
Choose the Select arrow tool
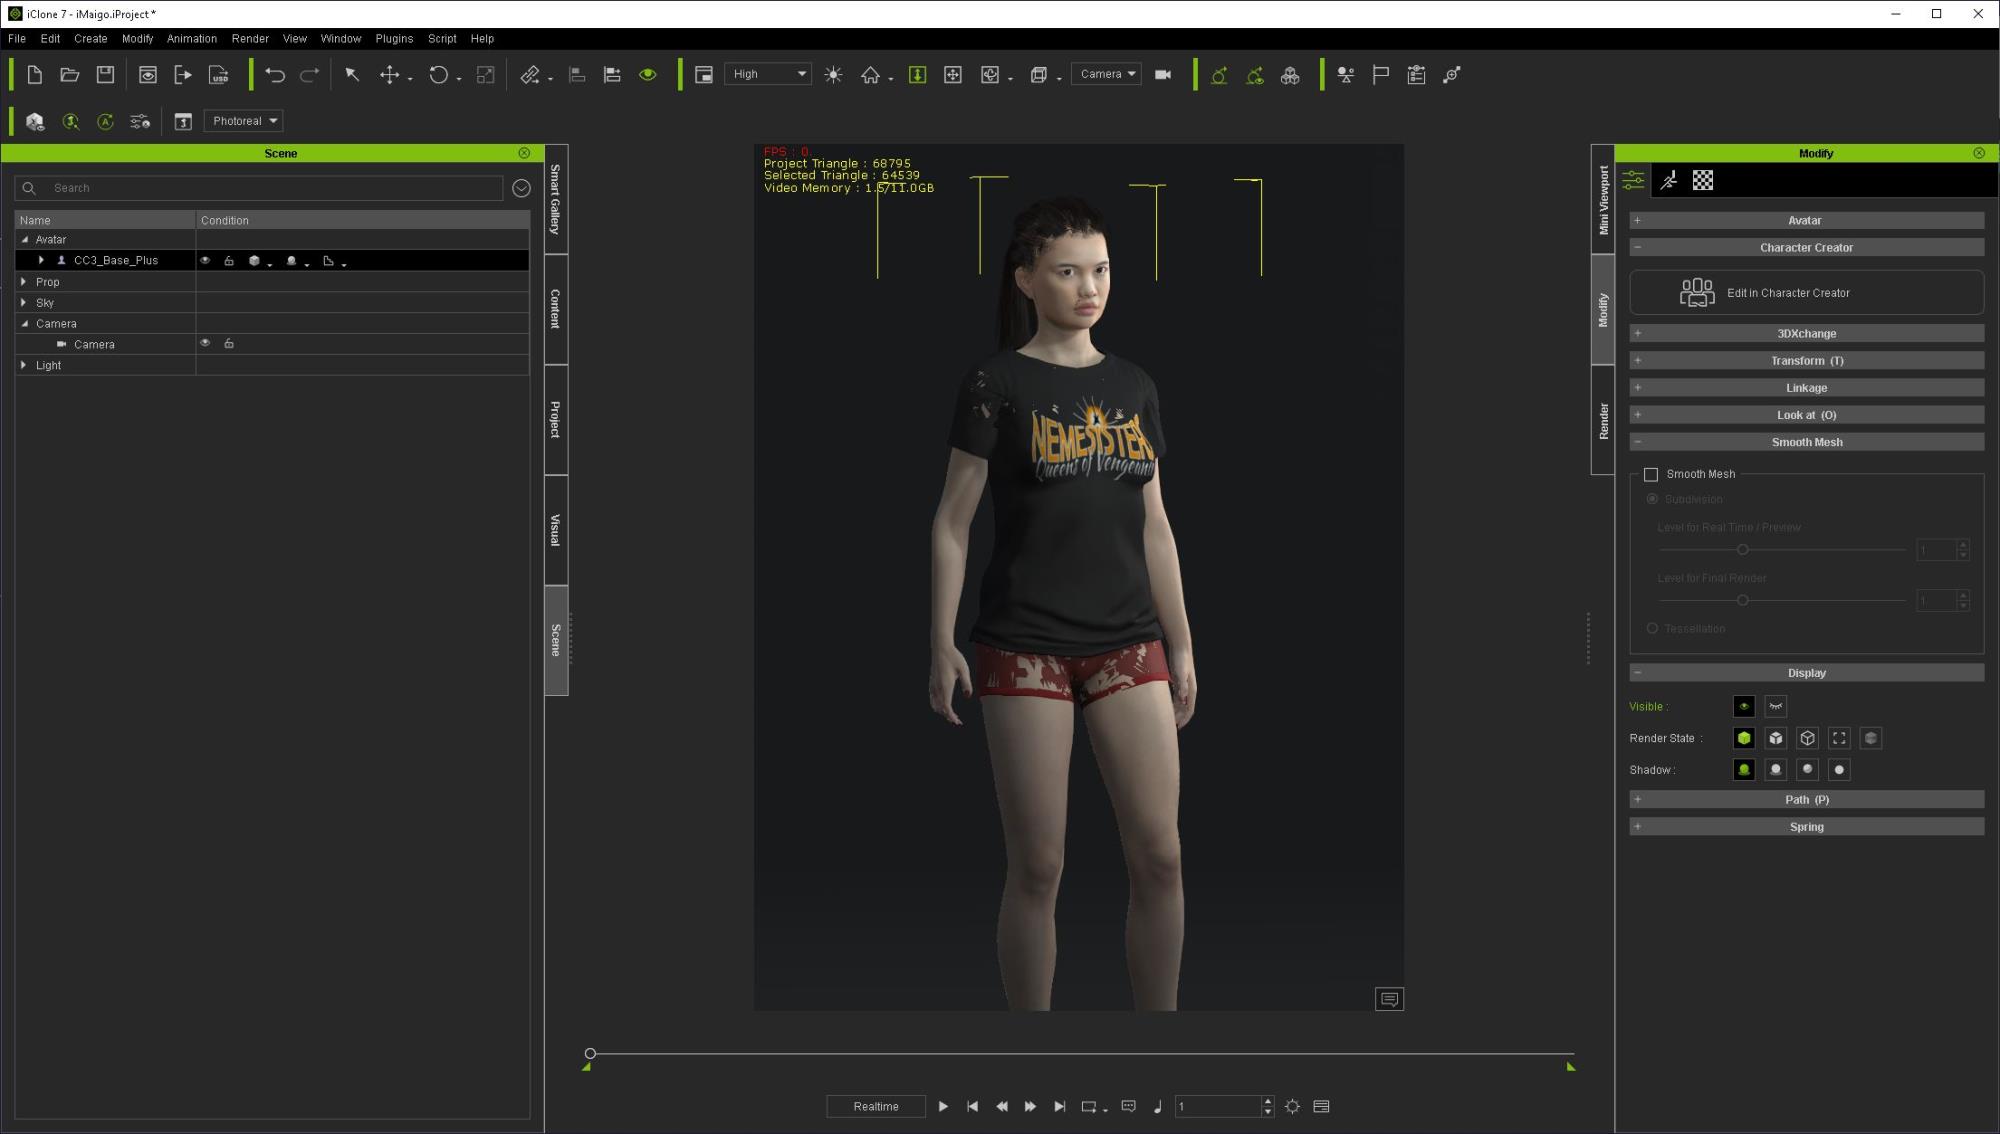coord(352,75)
